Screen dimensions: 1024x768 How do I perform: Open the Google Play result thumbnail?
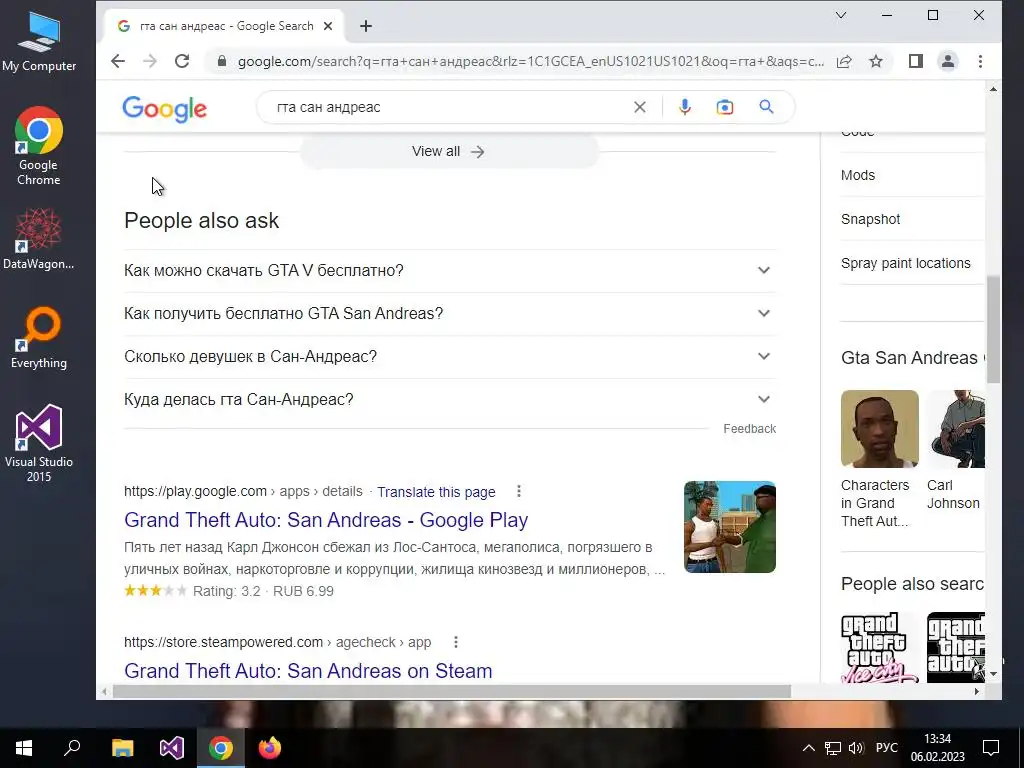tap(729, 527)
